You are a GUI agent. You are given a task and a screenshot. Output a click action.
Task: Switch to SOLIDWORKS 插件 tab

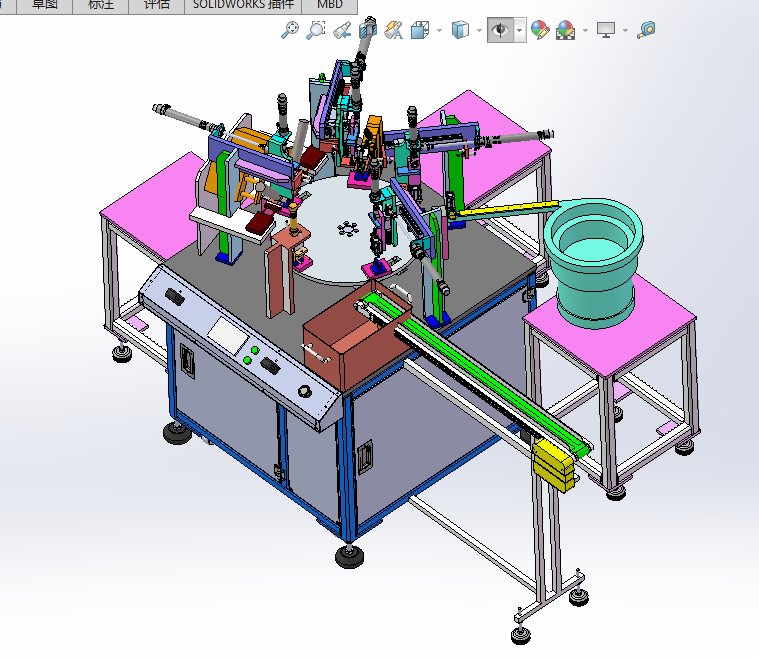(243, 5)
